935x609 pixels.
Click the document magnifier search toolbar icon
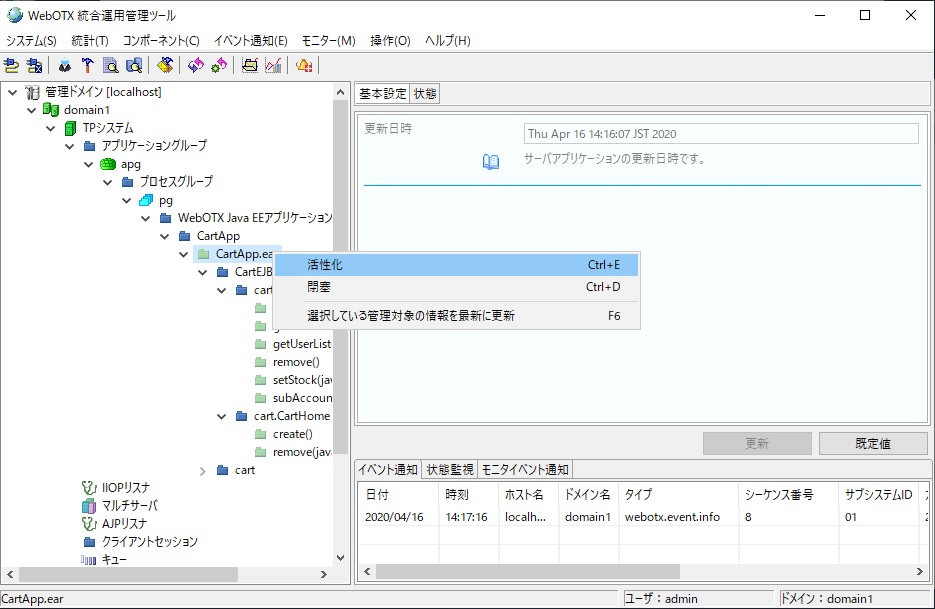pyautogui.click(x=110, y=66)
